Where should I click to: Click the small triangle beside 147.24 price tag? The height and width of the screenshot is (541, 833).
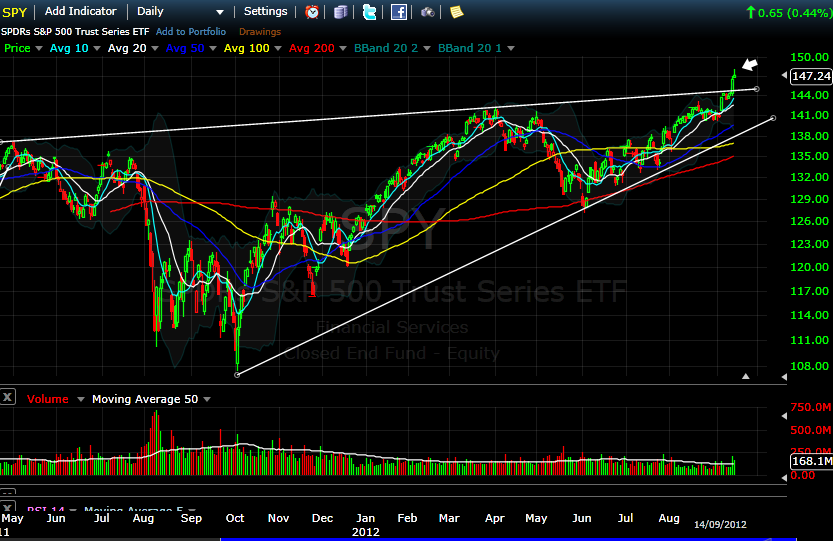(x=784, y=75)
